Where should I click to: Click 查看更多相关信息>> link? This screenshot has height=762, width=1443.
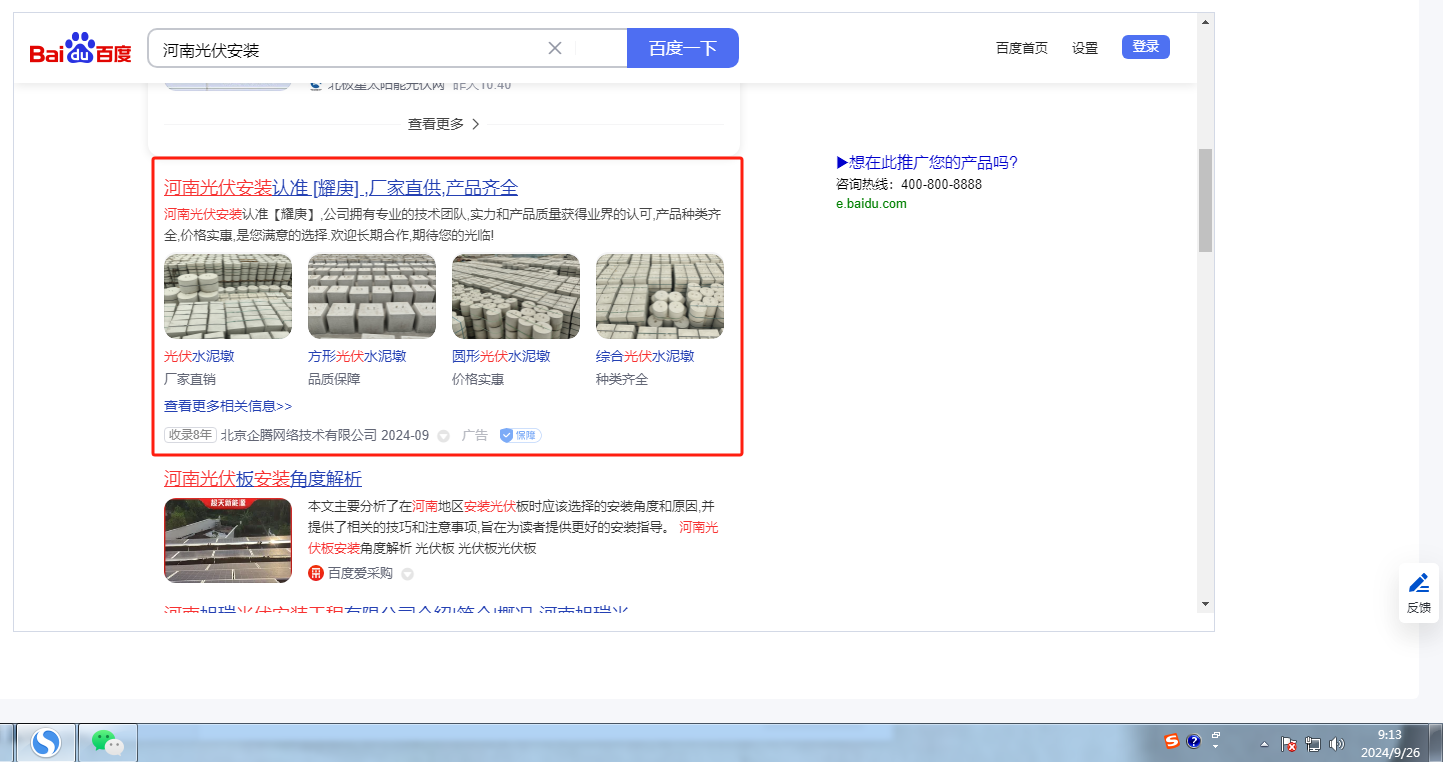click(228, 406)
